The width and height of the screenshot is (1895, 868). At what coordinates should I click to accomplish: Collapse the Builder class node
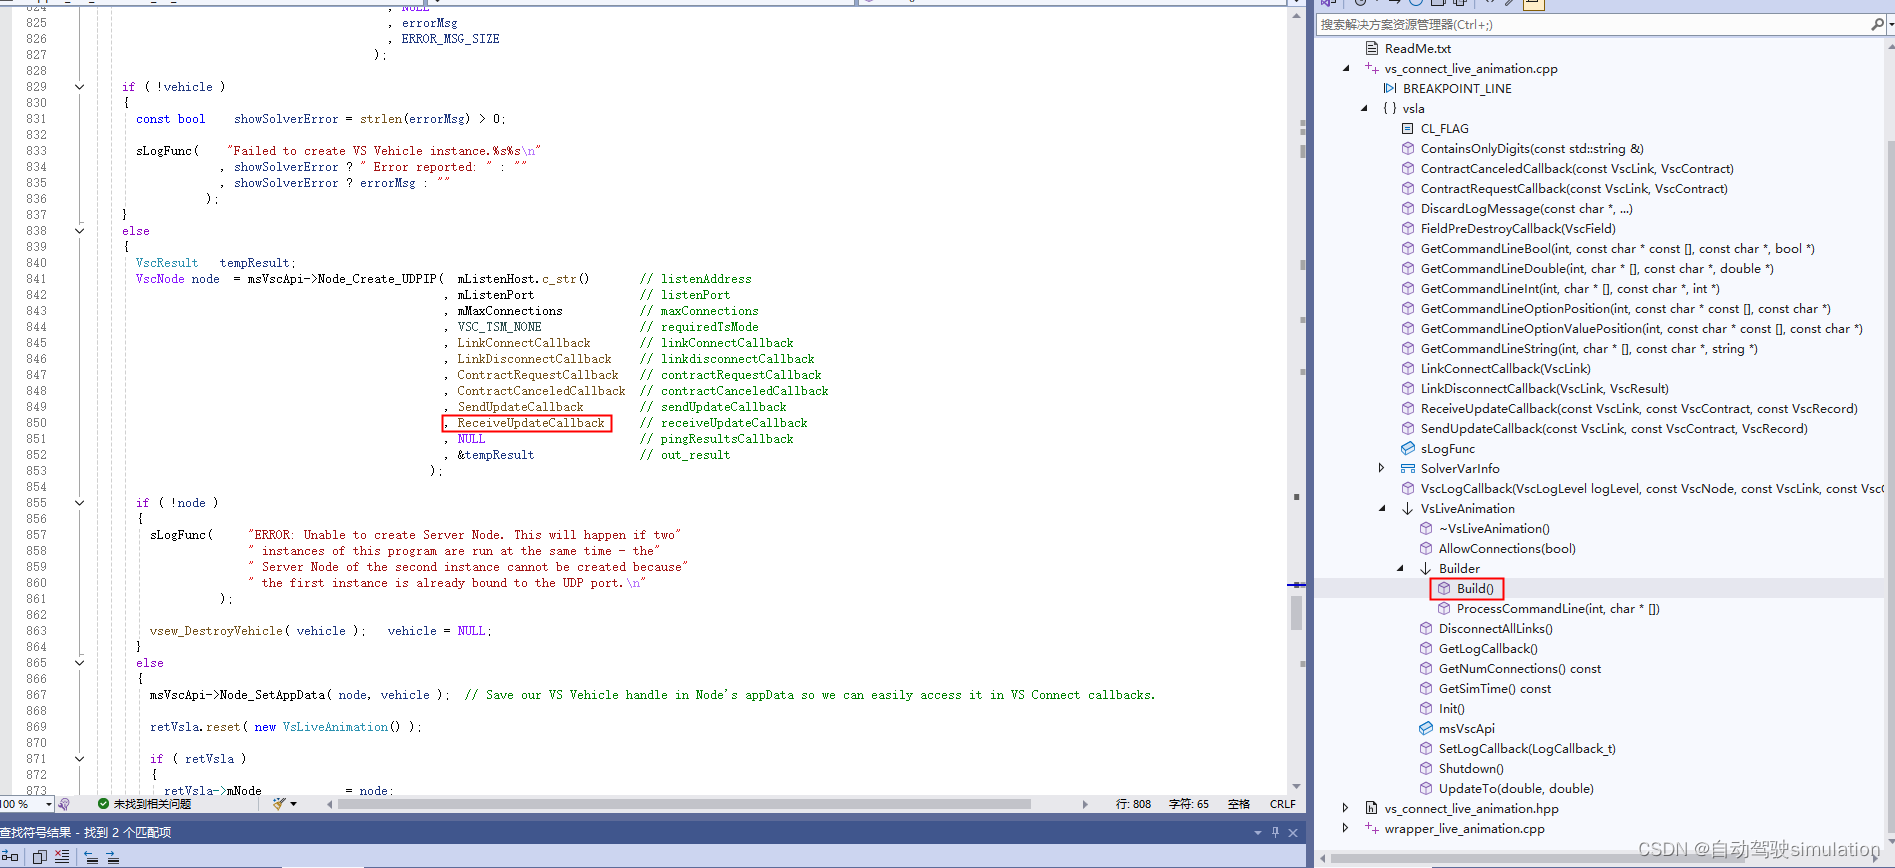point(1400,568)
